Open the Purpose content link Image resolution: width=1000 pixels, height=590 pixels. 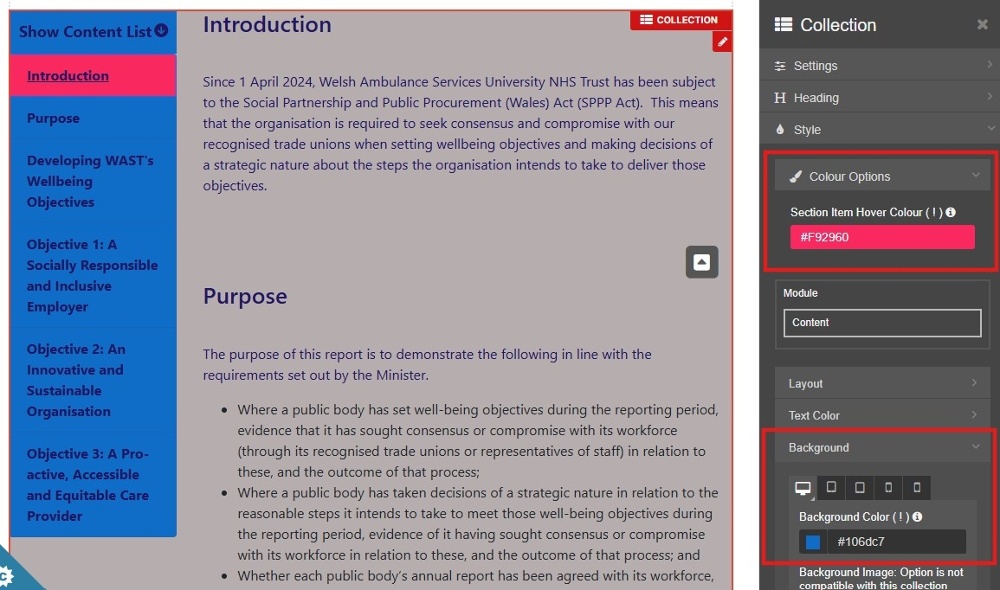coord(53,118)
